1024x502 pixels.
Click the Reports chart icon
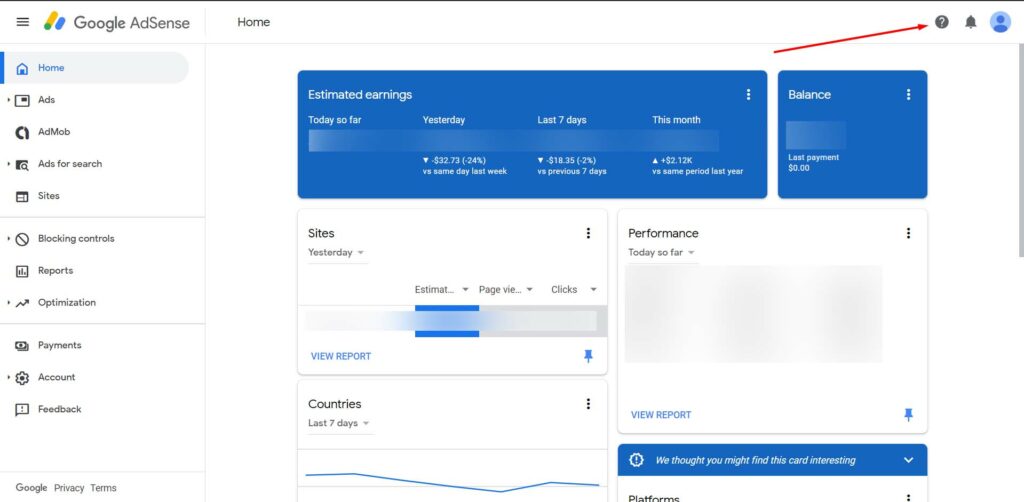tap(22, 271)
